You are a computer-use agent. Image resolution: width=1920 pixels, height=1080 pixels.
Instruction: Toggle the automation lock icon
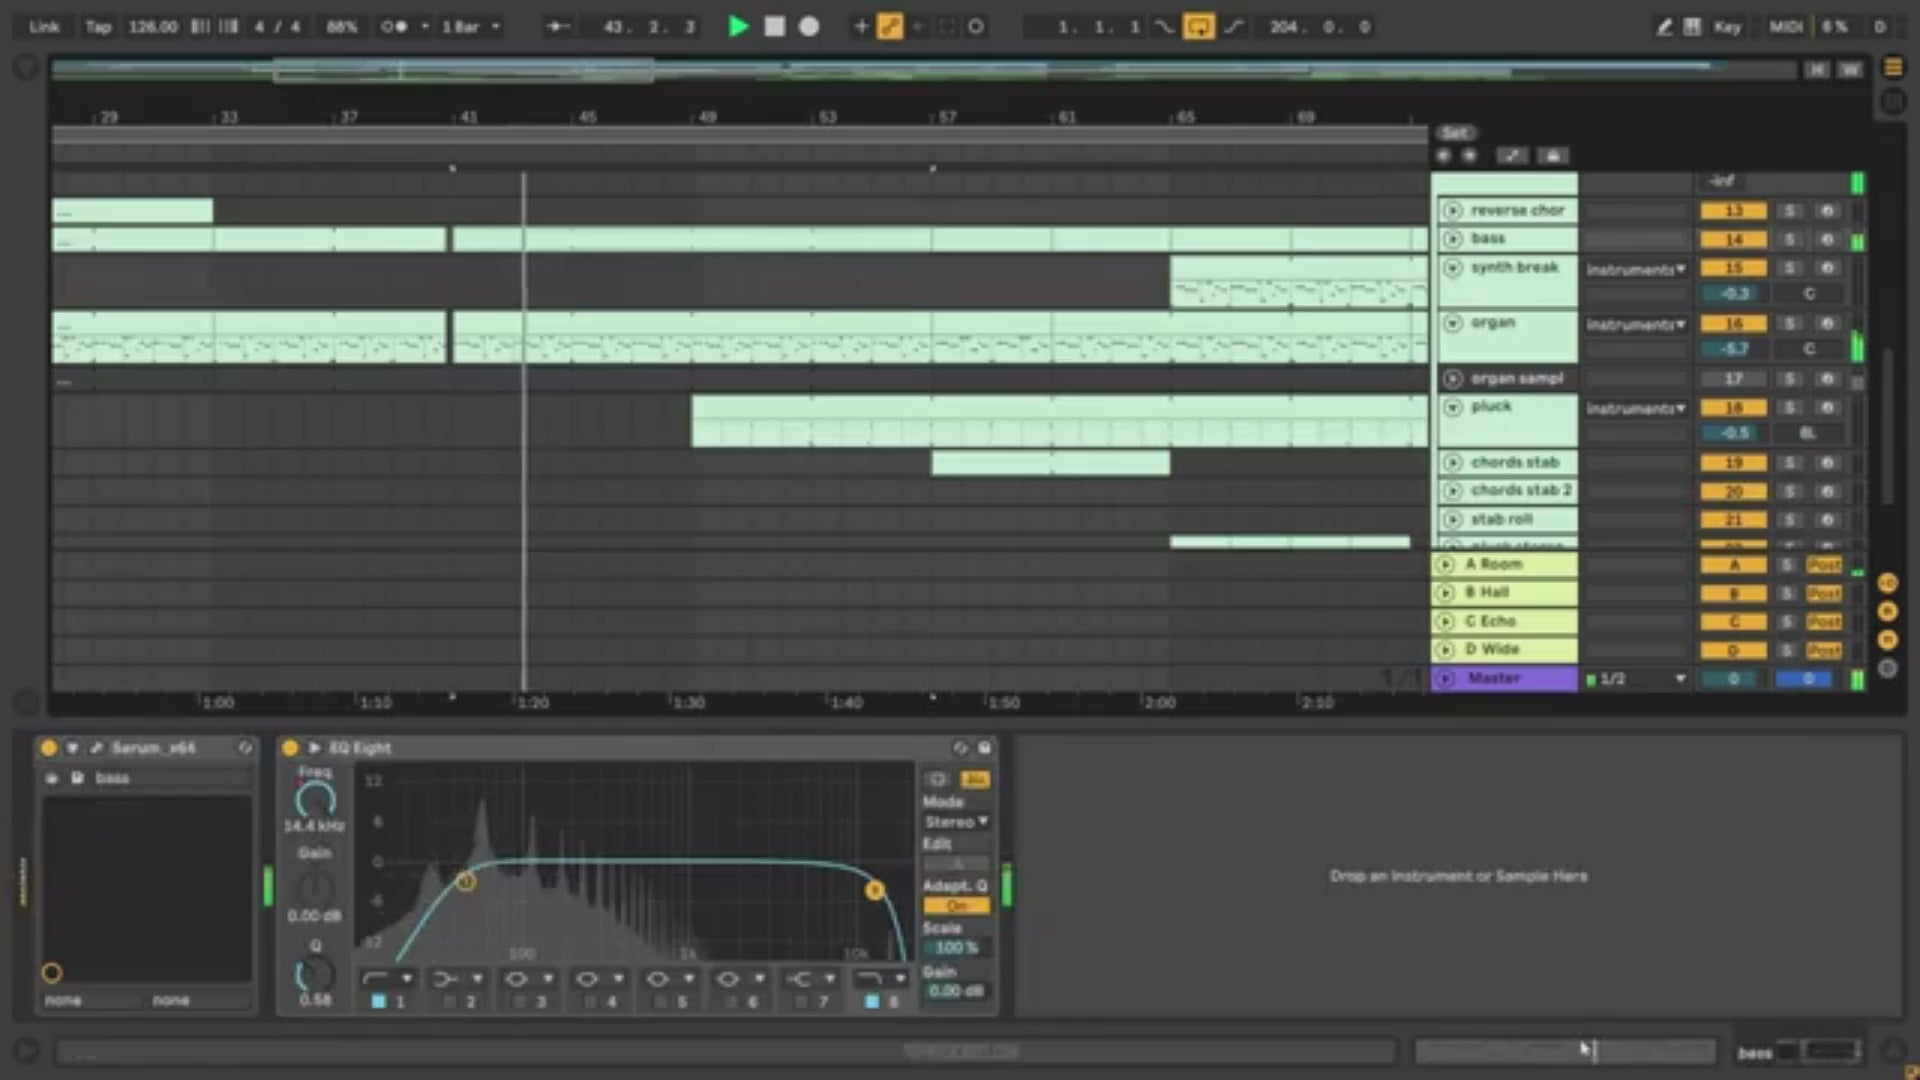[x=1552, y=156]
